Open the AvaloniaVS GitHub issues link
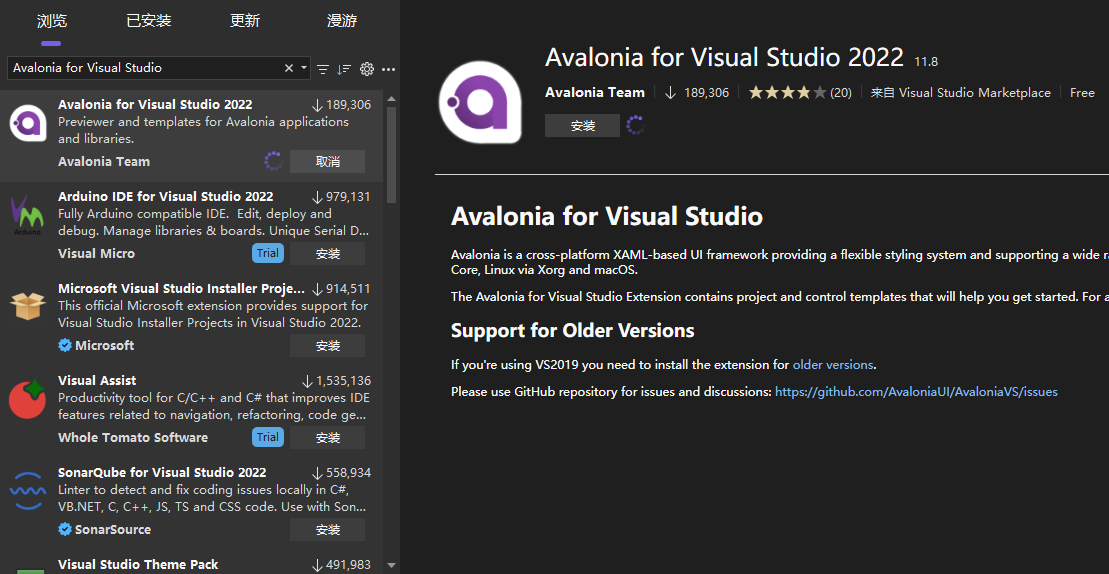The height and width of the screenshot is (574, 1109). click(916, 391)
